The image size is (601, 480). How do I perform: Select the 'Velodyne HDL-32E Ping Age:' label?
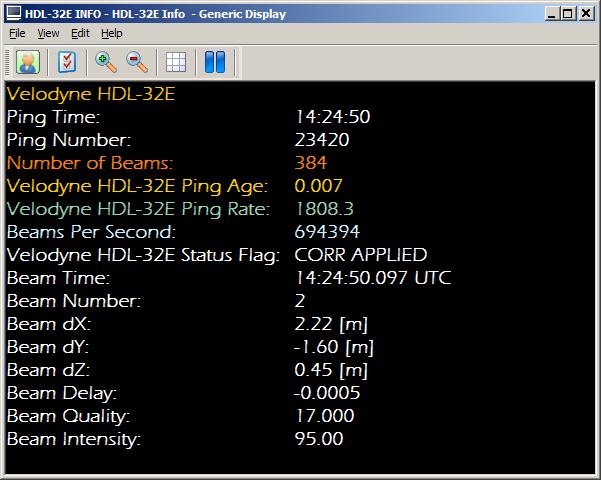(x=137, y=186)
